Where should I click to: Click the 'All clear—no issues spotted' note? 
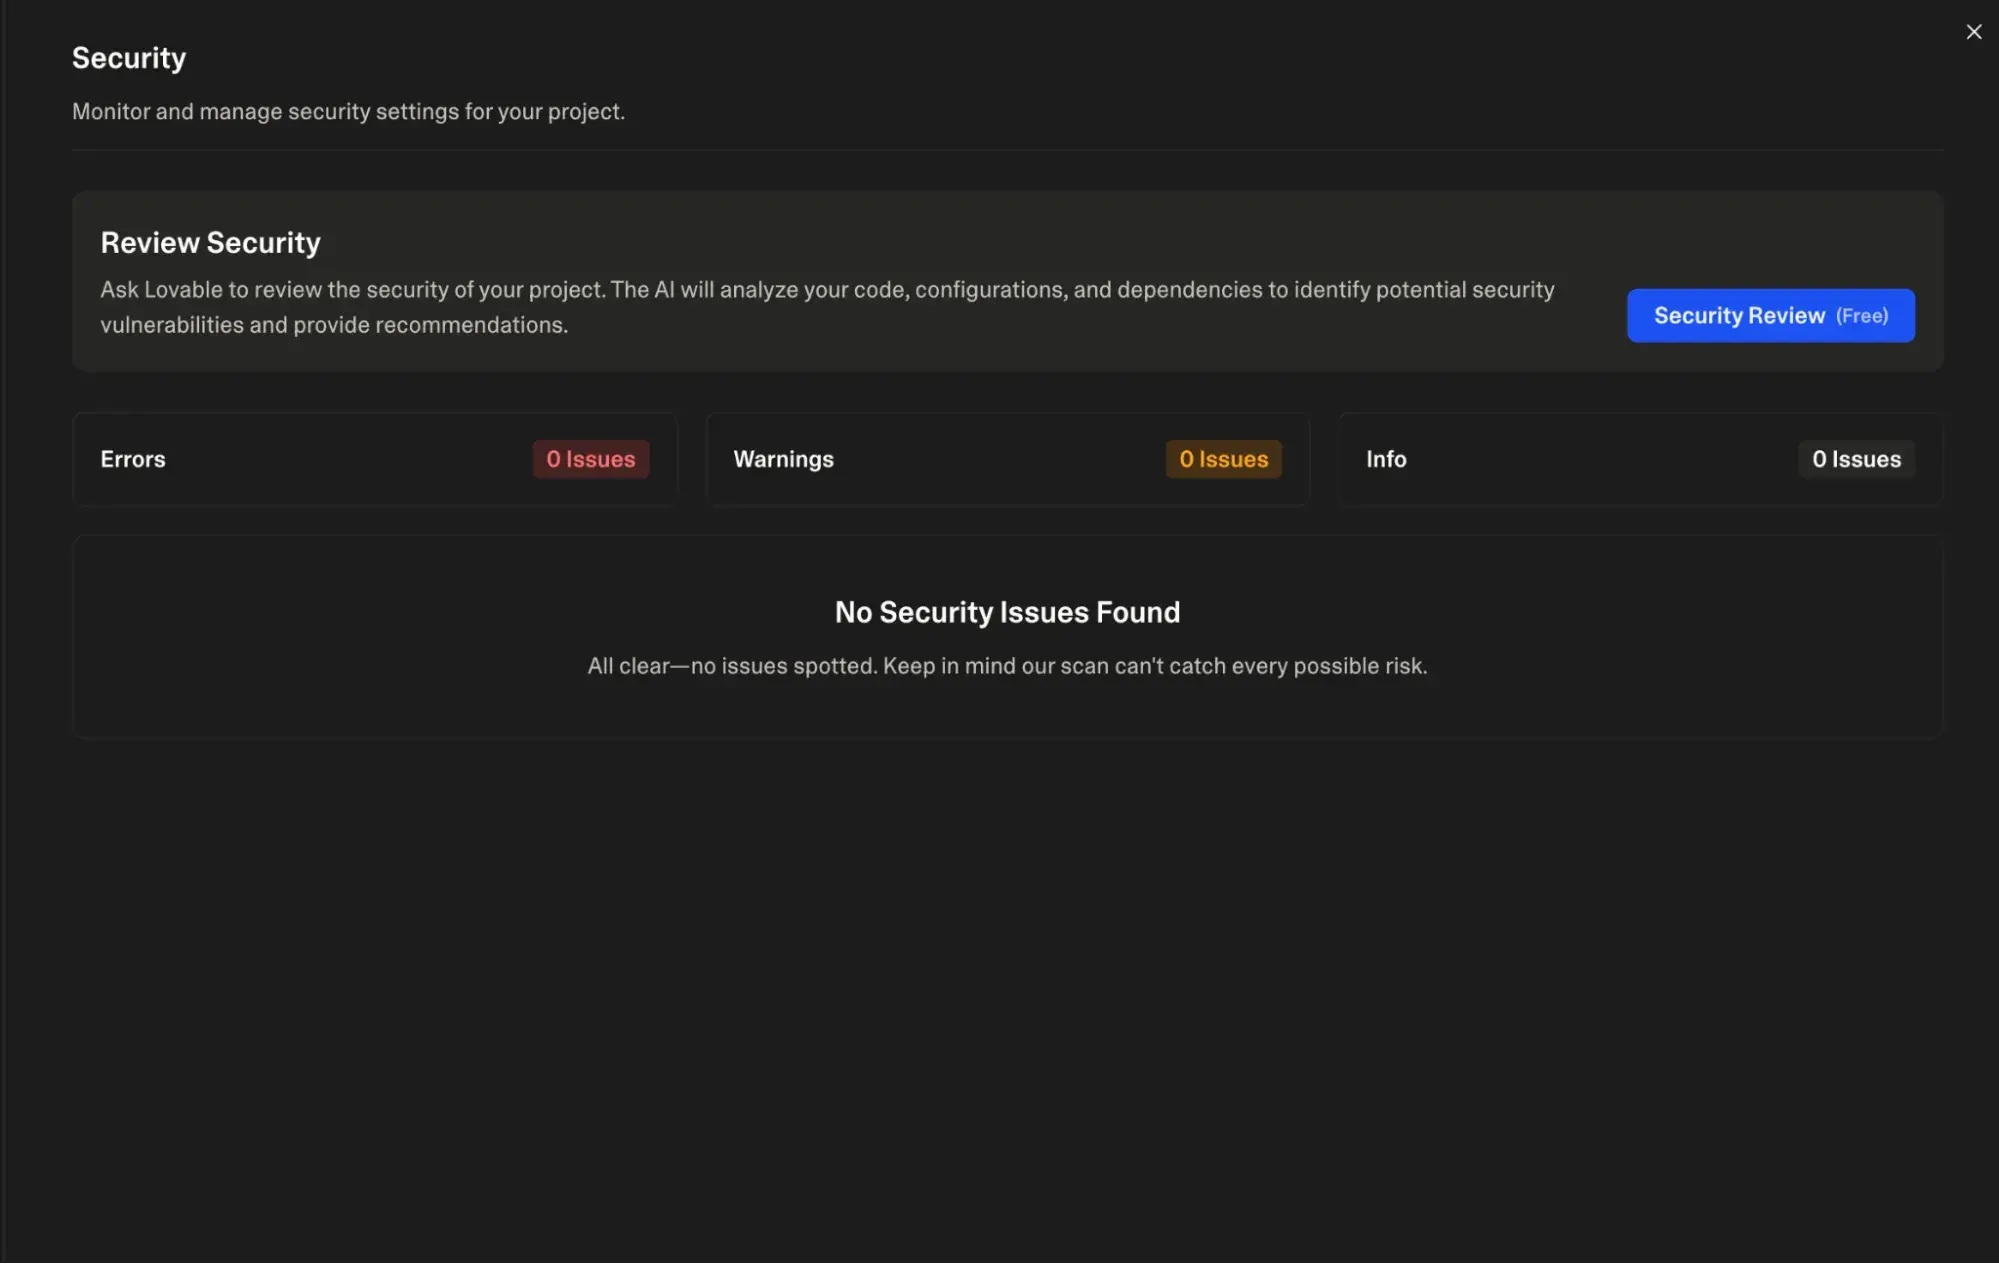coord(1007,666)
